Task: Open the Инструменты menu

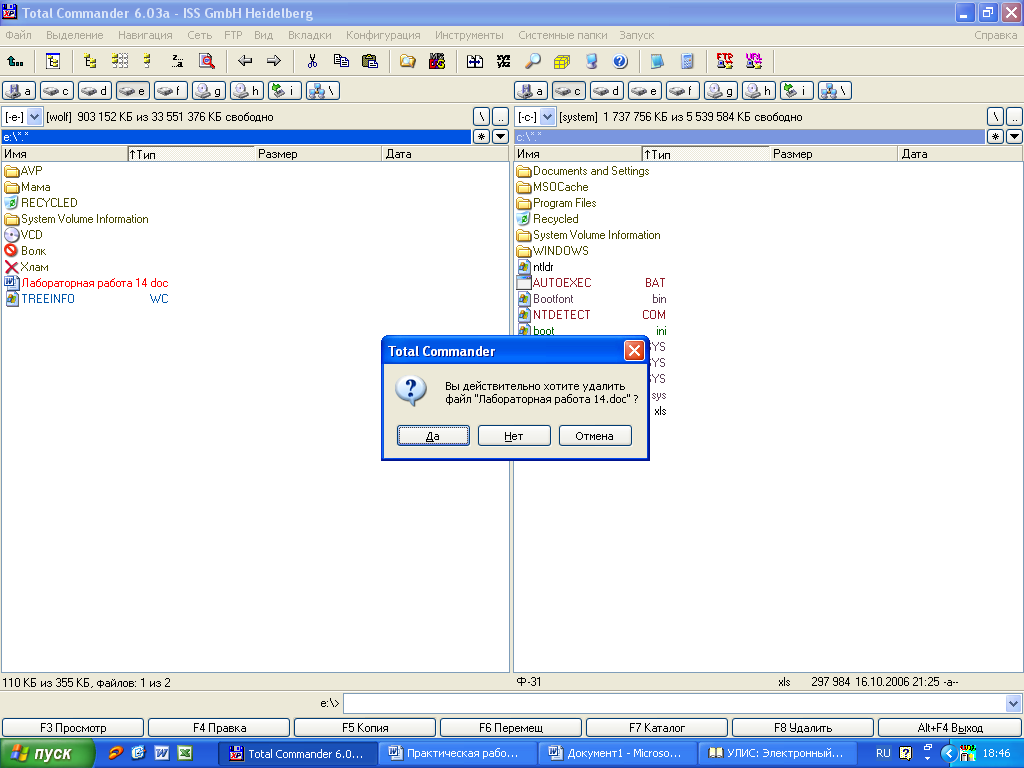Action: pyautogui.click(x=469, y=35)
